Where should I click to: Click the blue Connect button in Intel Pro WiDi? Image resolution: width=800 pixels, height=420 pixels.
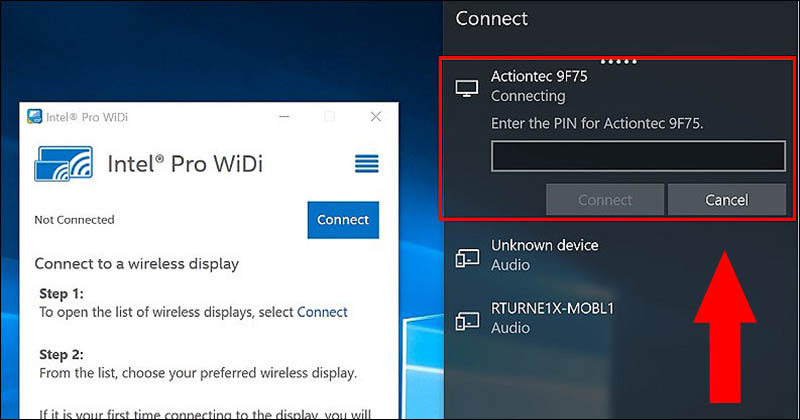pyautogui.click(x=343, y=220)
